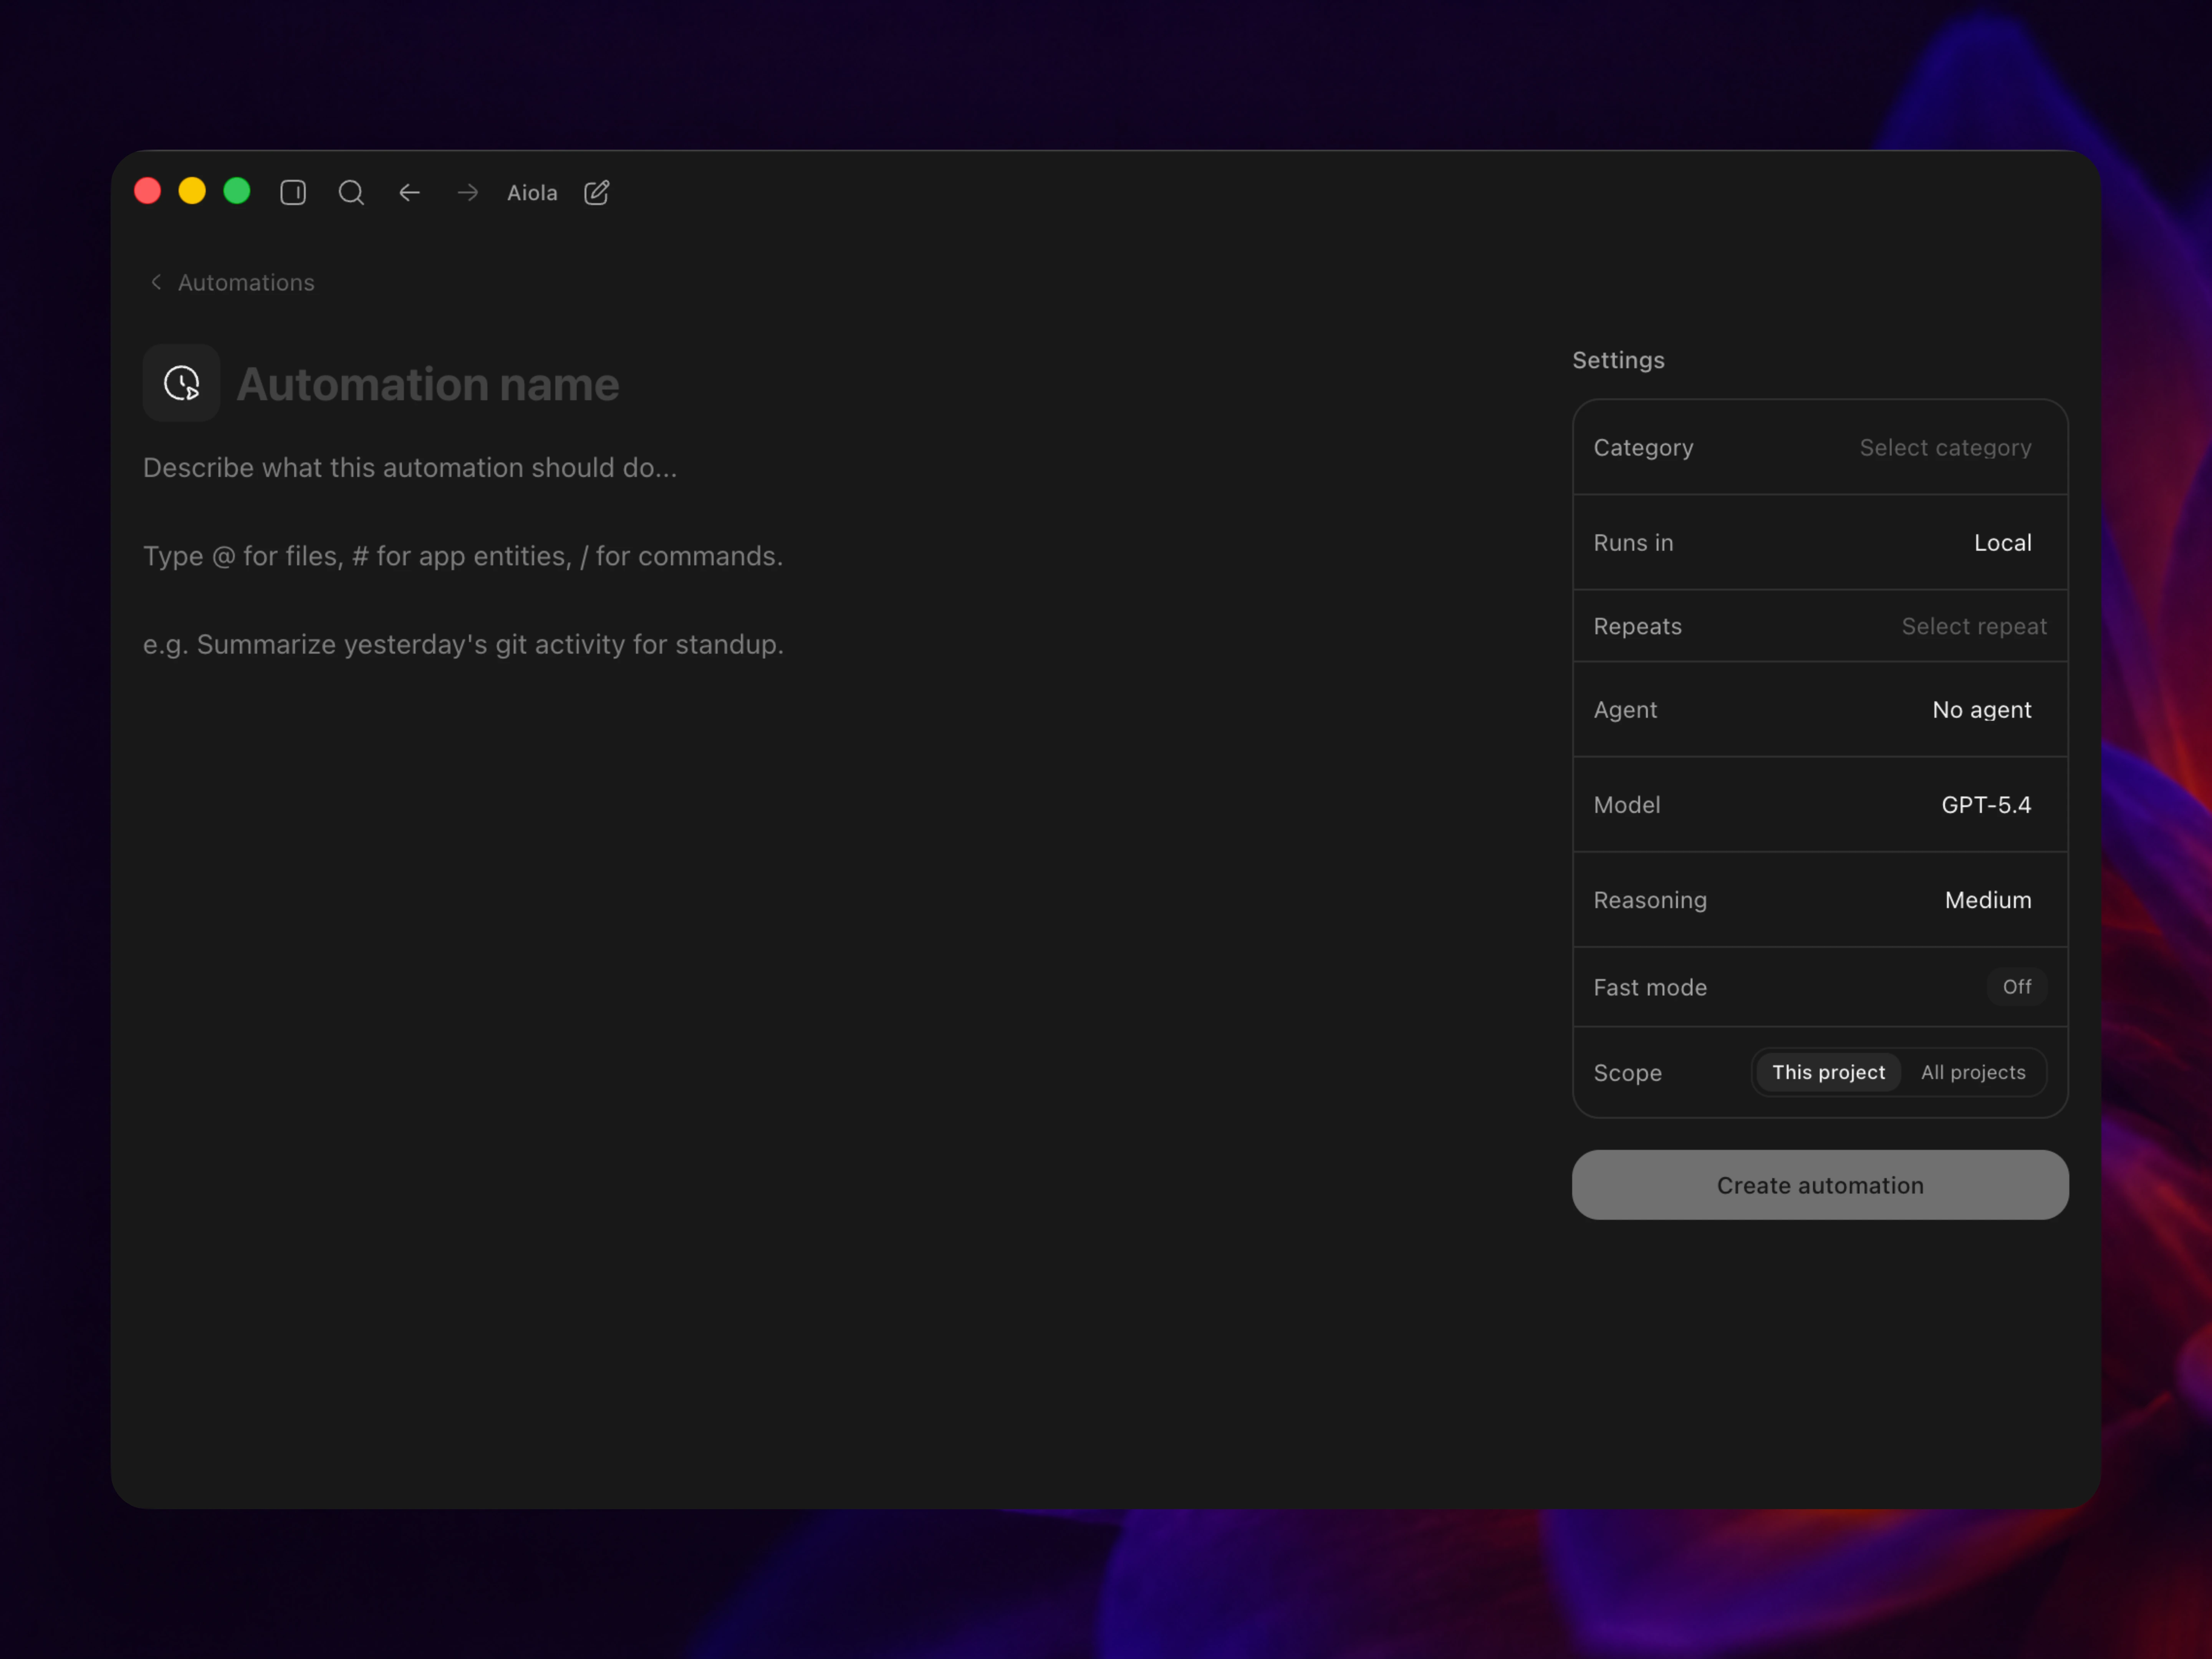Change the Medium reasoning level
2212x1659 pixels.
1988,900
